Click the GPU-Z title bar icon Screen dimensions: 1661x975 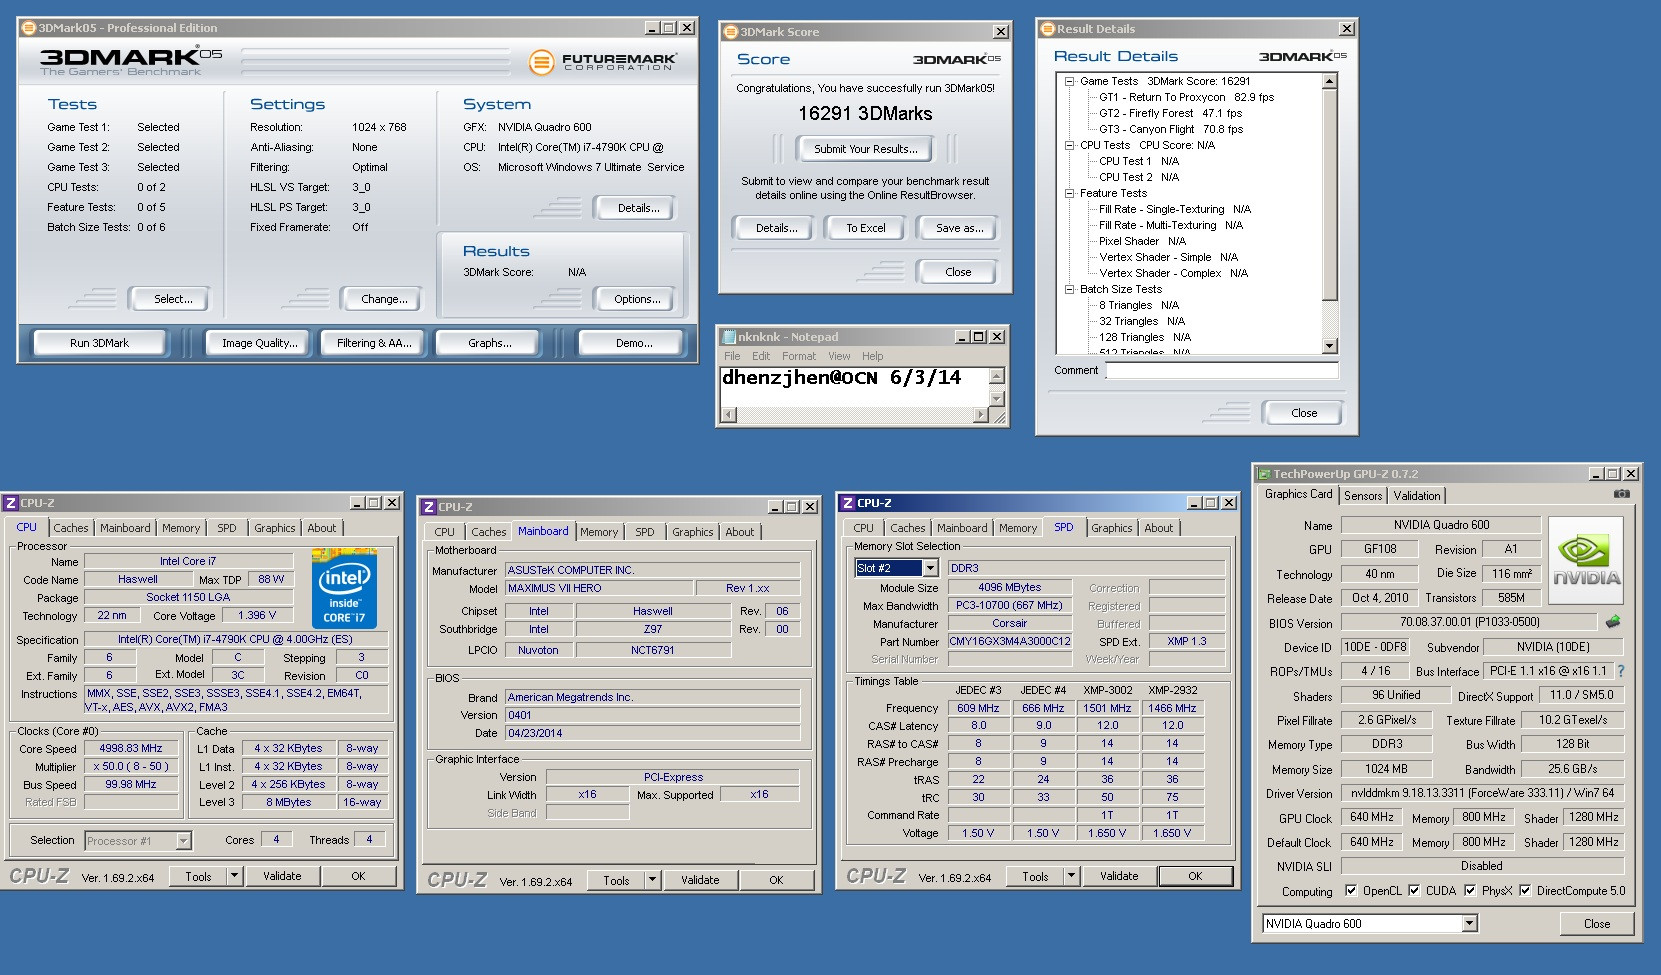pyautogui.click(x=1264, y=474)
